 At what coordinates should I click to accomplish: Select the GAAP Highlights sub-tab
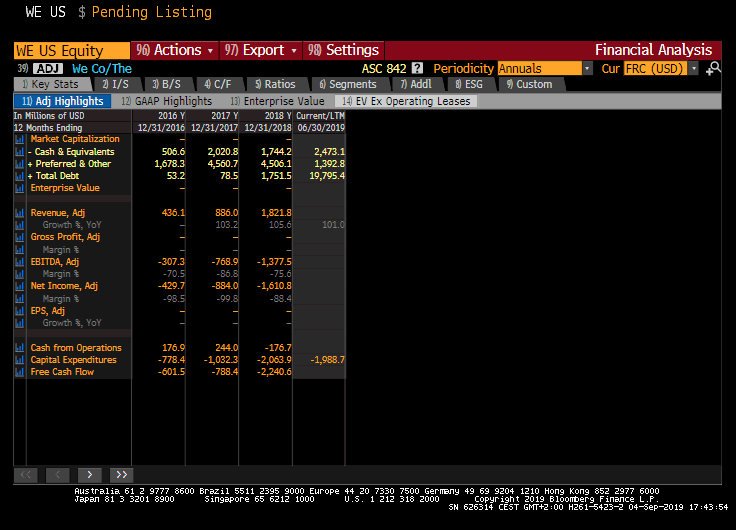click(166, 101)
